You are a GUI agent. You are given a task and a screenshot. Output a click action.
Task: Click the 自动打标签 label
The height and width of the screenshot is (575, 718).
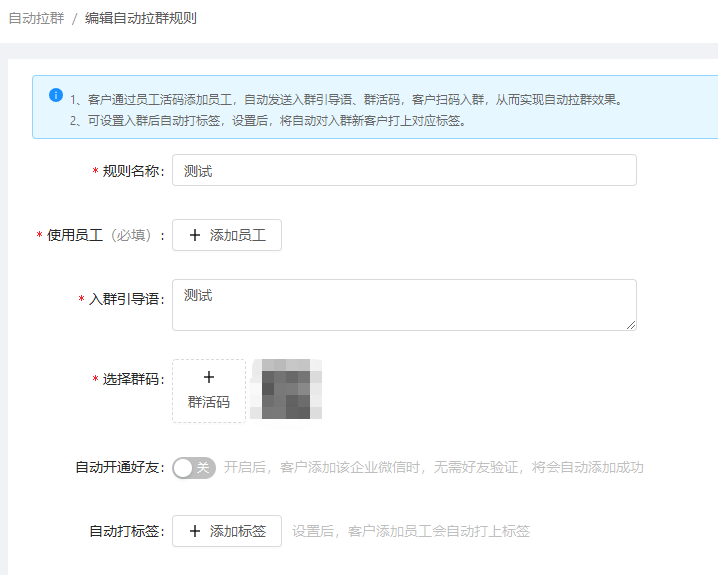pyautogui.click(x=126, y=531)
